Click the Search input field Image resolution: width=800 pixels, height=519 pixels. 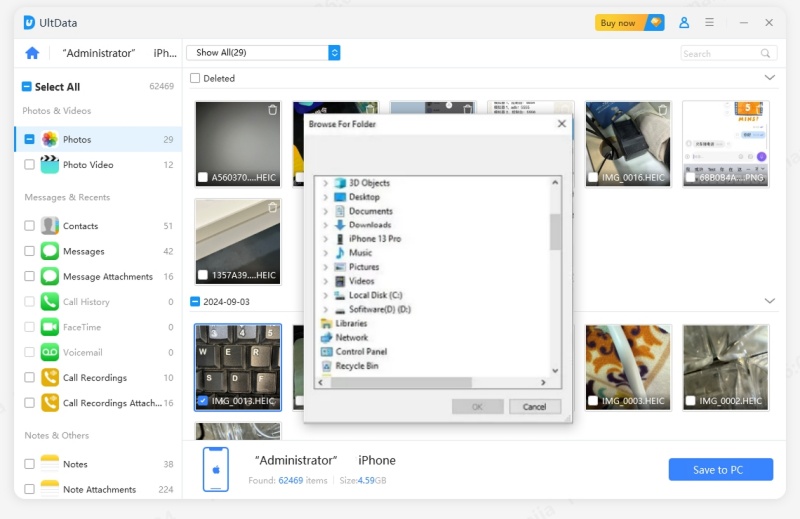click(x=720, y=53)
